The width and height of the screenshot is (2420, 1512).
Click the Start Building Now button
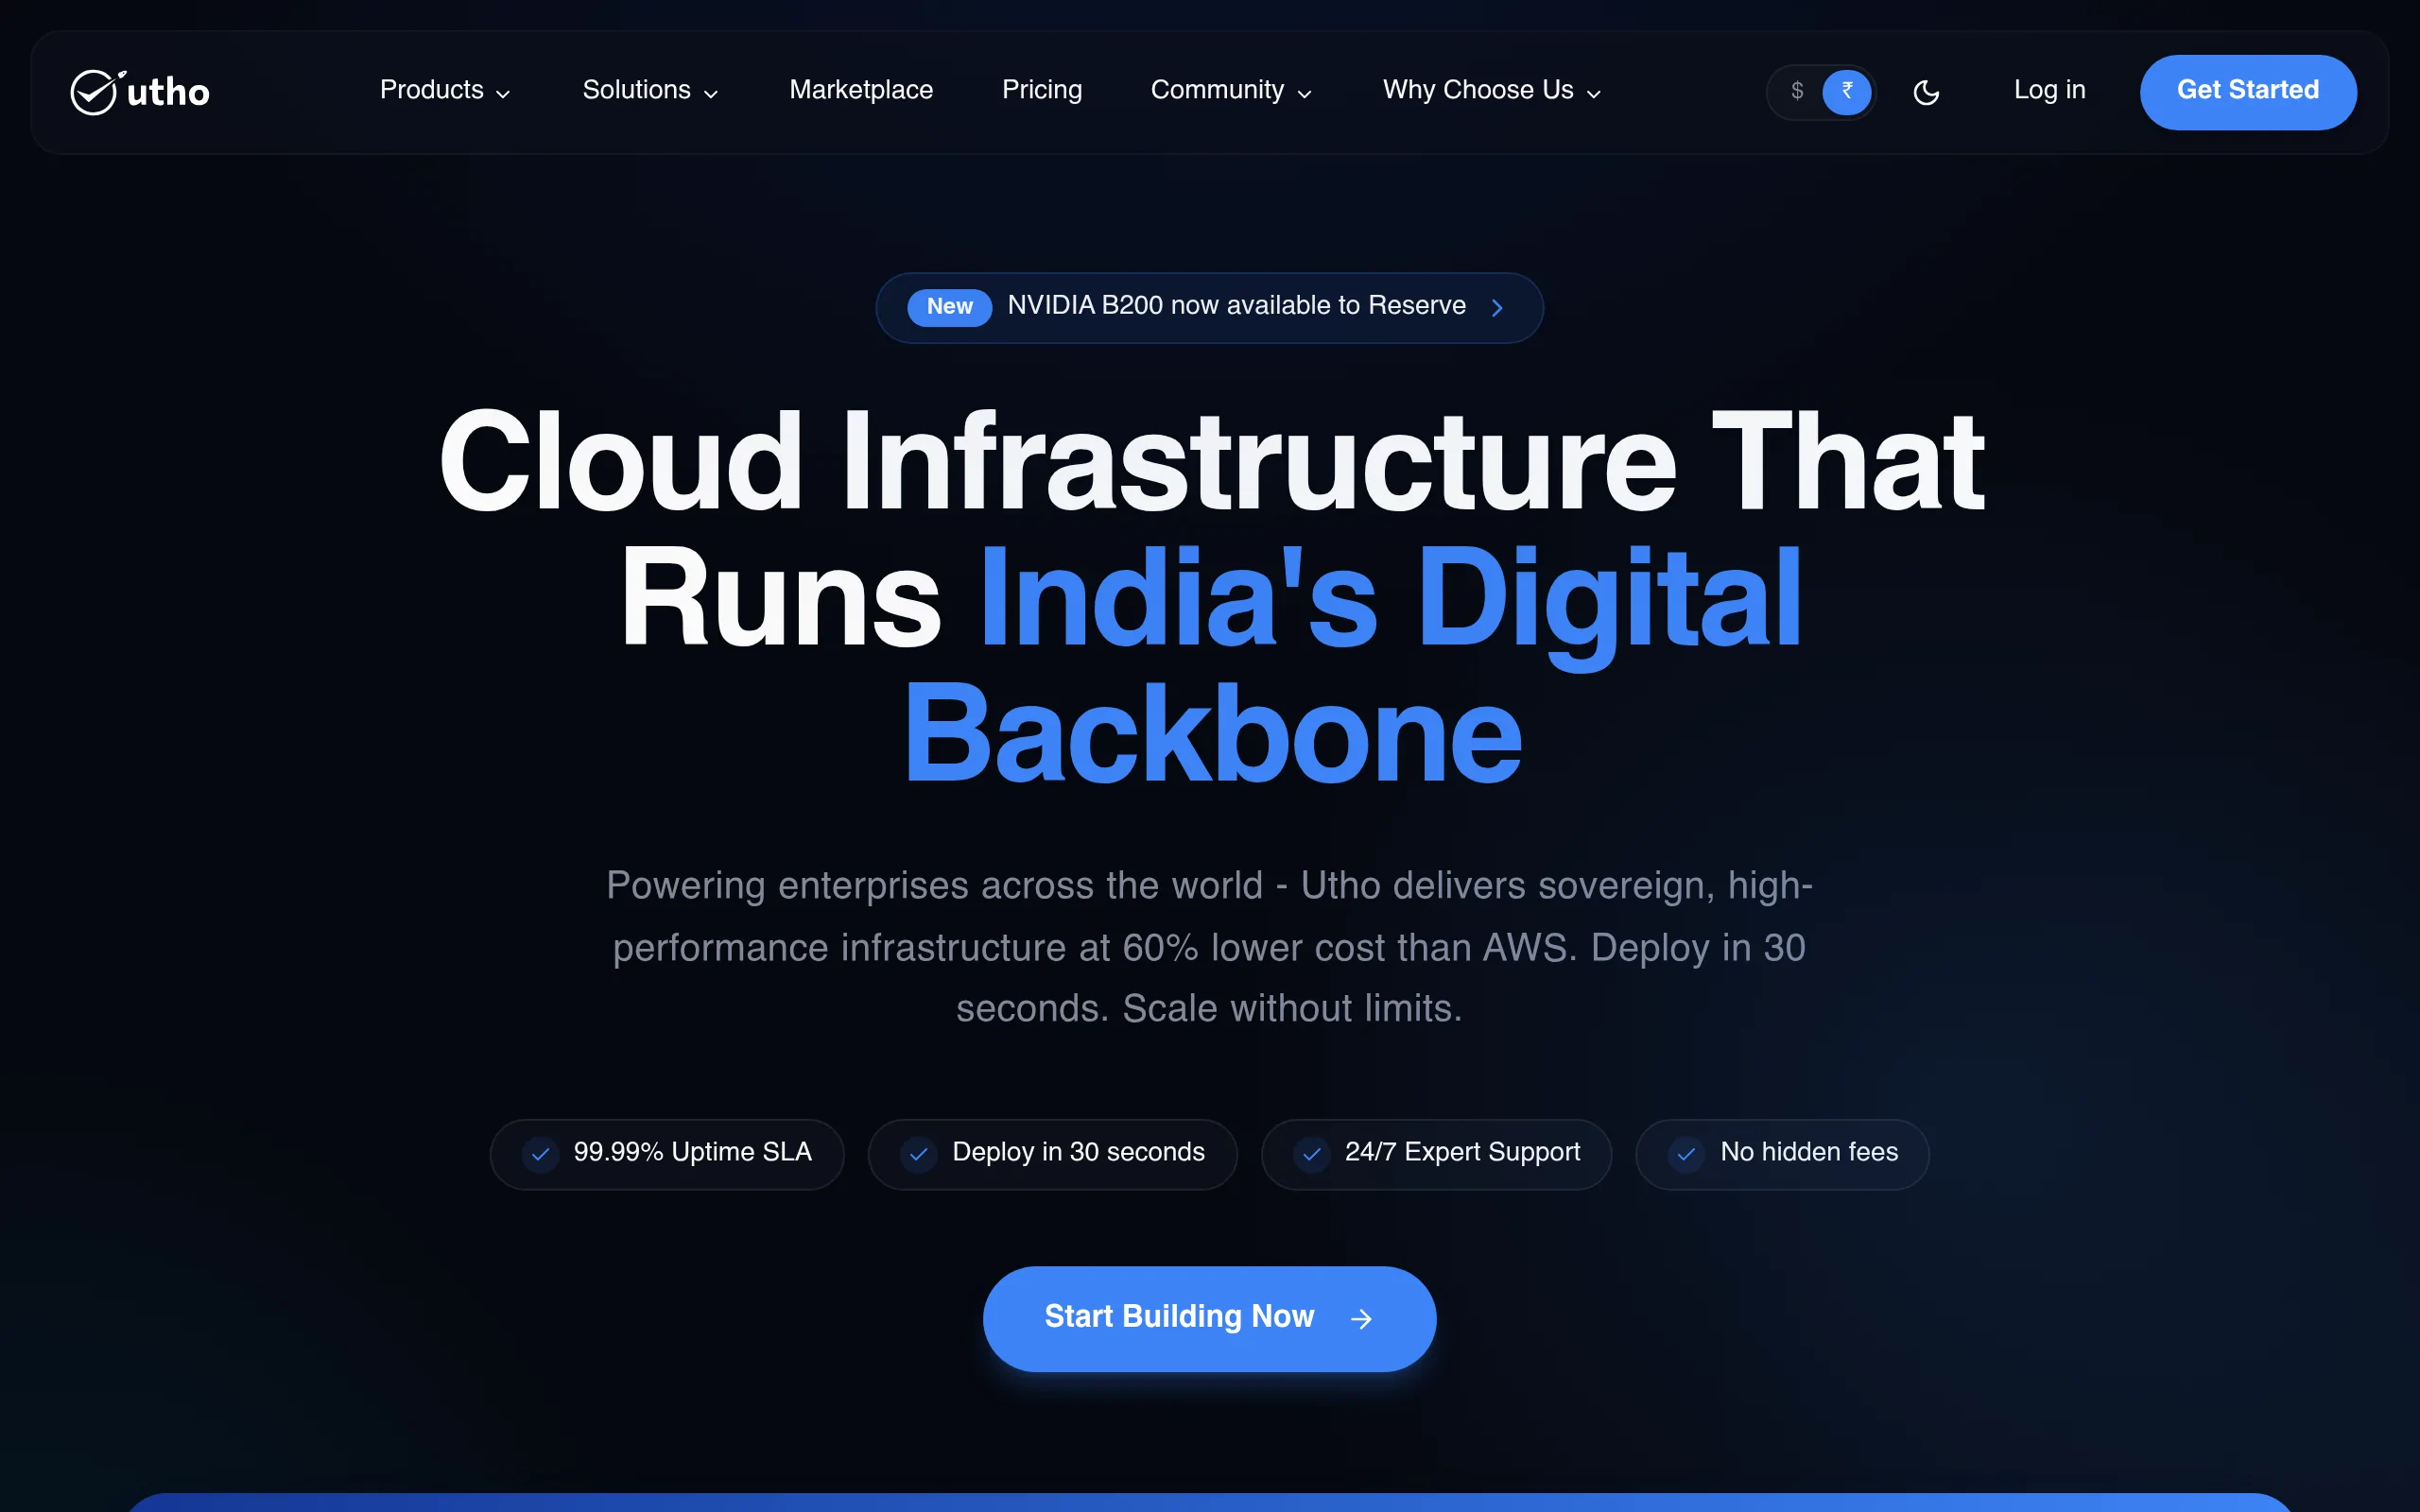click(1209, 1319)
